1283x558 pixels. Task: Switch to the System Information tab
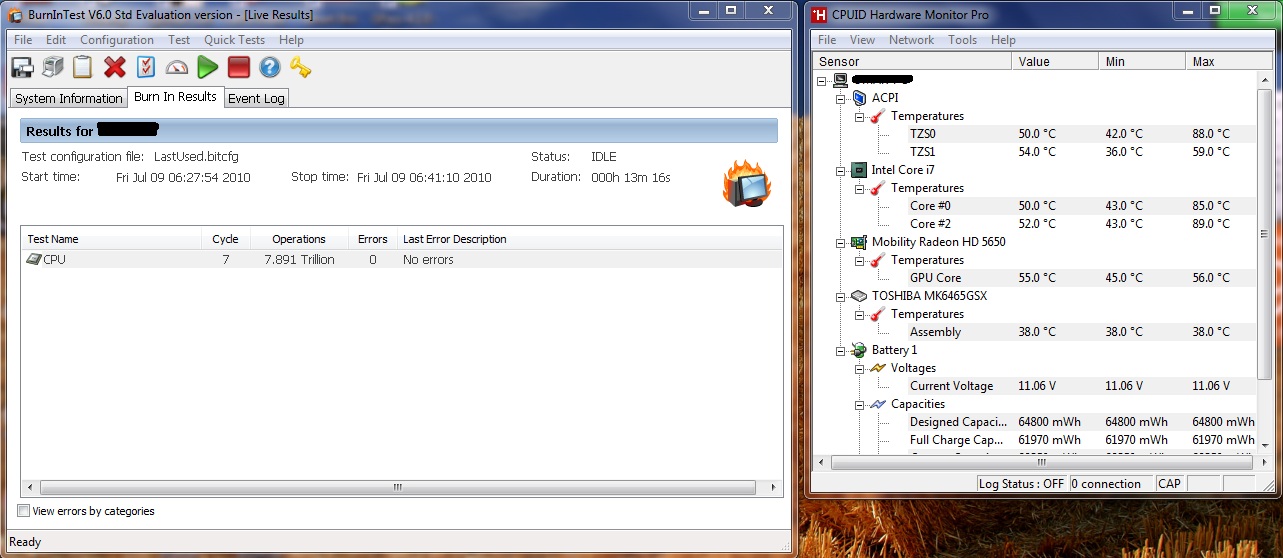pos(69,98)
